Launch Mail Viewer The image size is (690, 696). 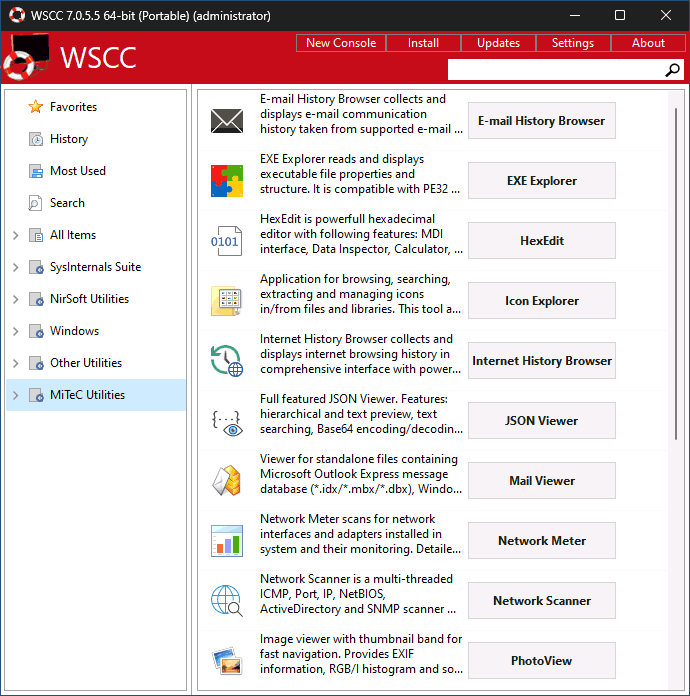coord(542,480)
